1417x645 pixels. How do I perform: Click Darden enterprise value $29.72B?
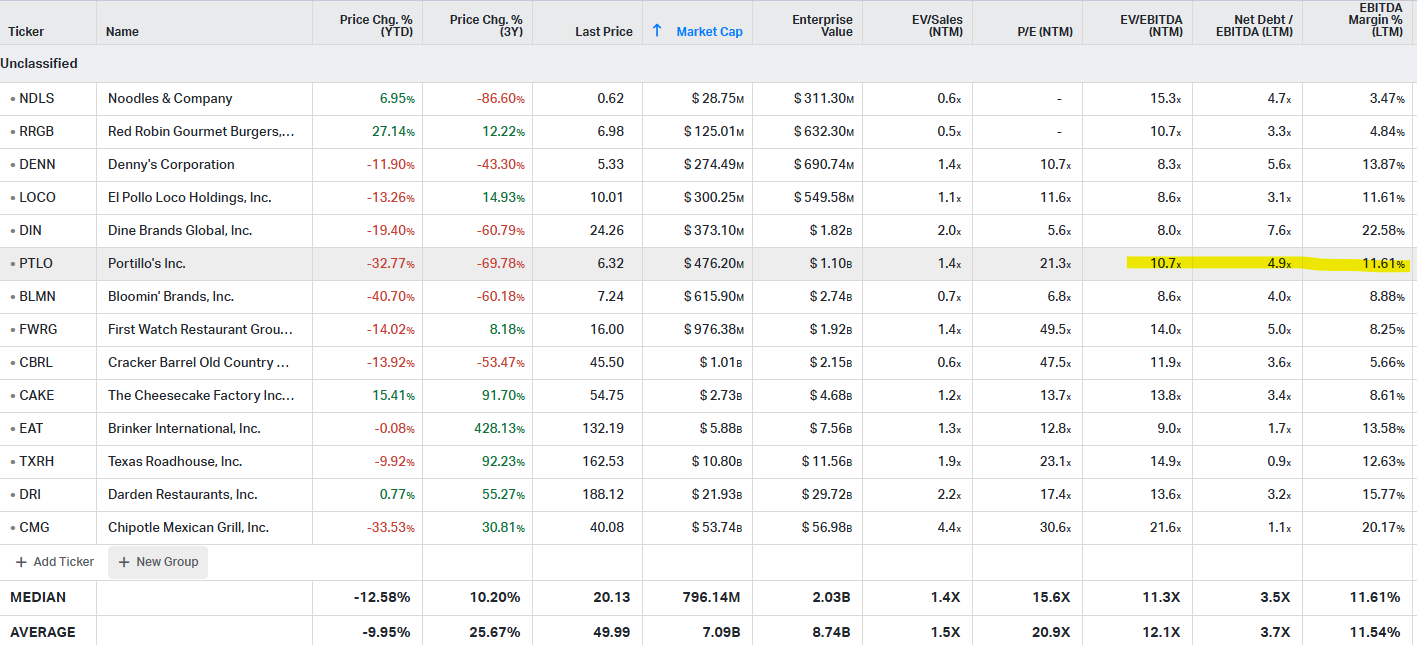tap(827, 494)
